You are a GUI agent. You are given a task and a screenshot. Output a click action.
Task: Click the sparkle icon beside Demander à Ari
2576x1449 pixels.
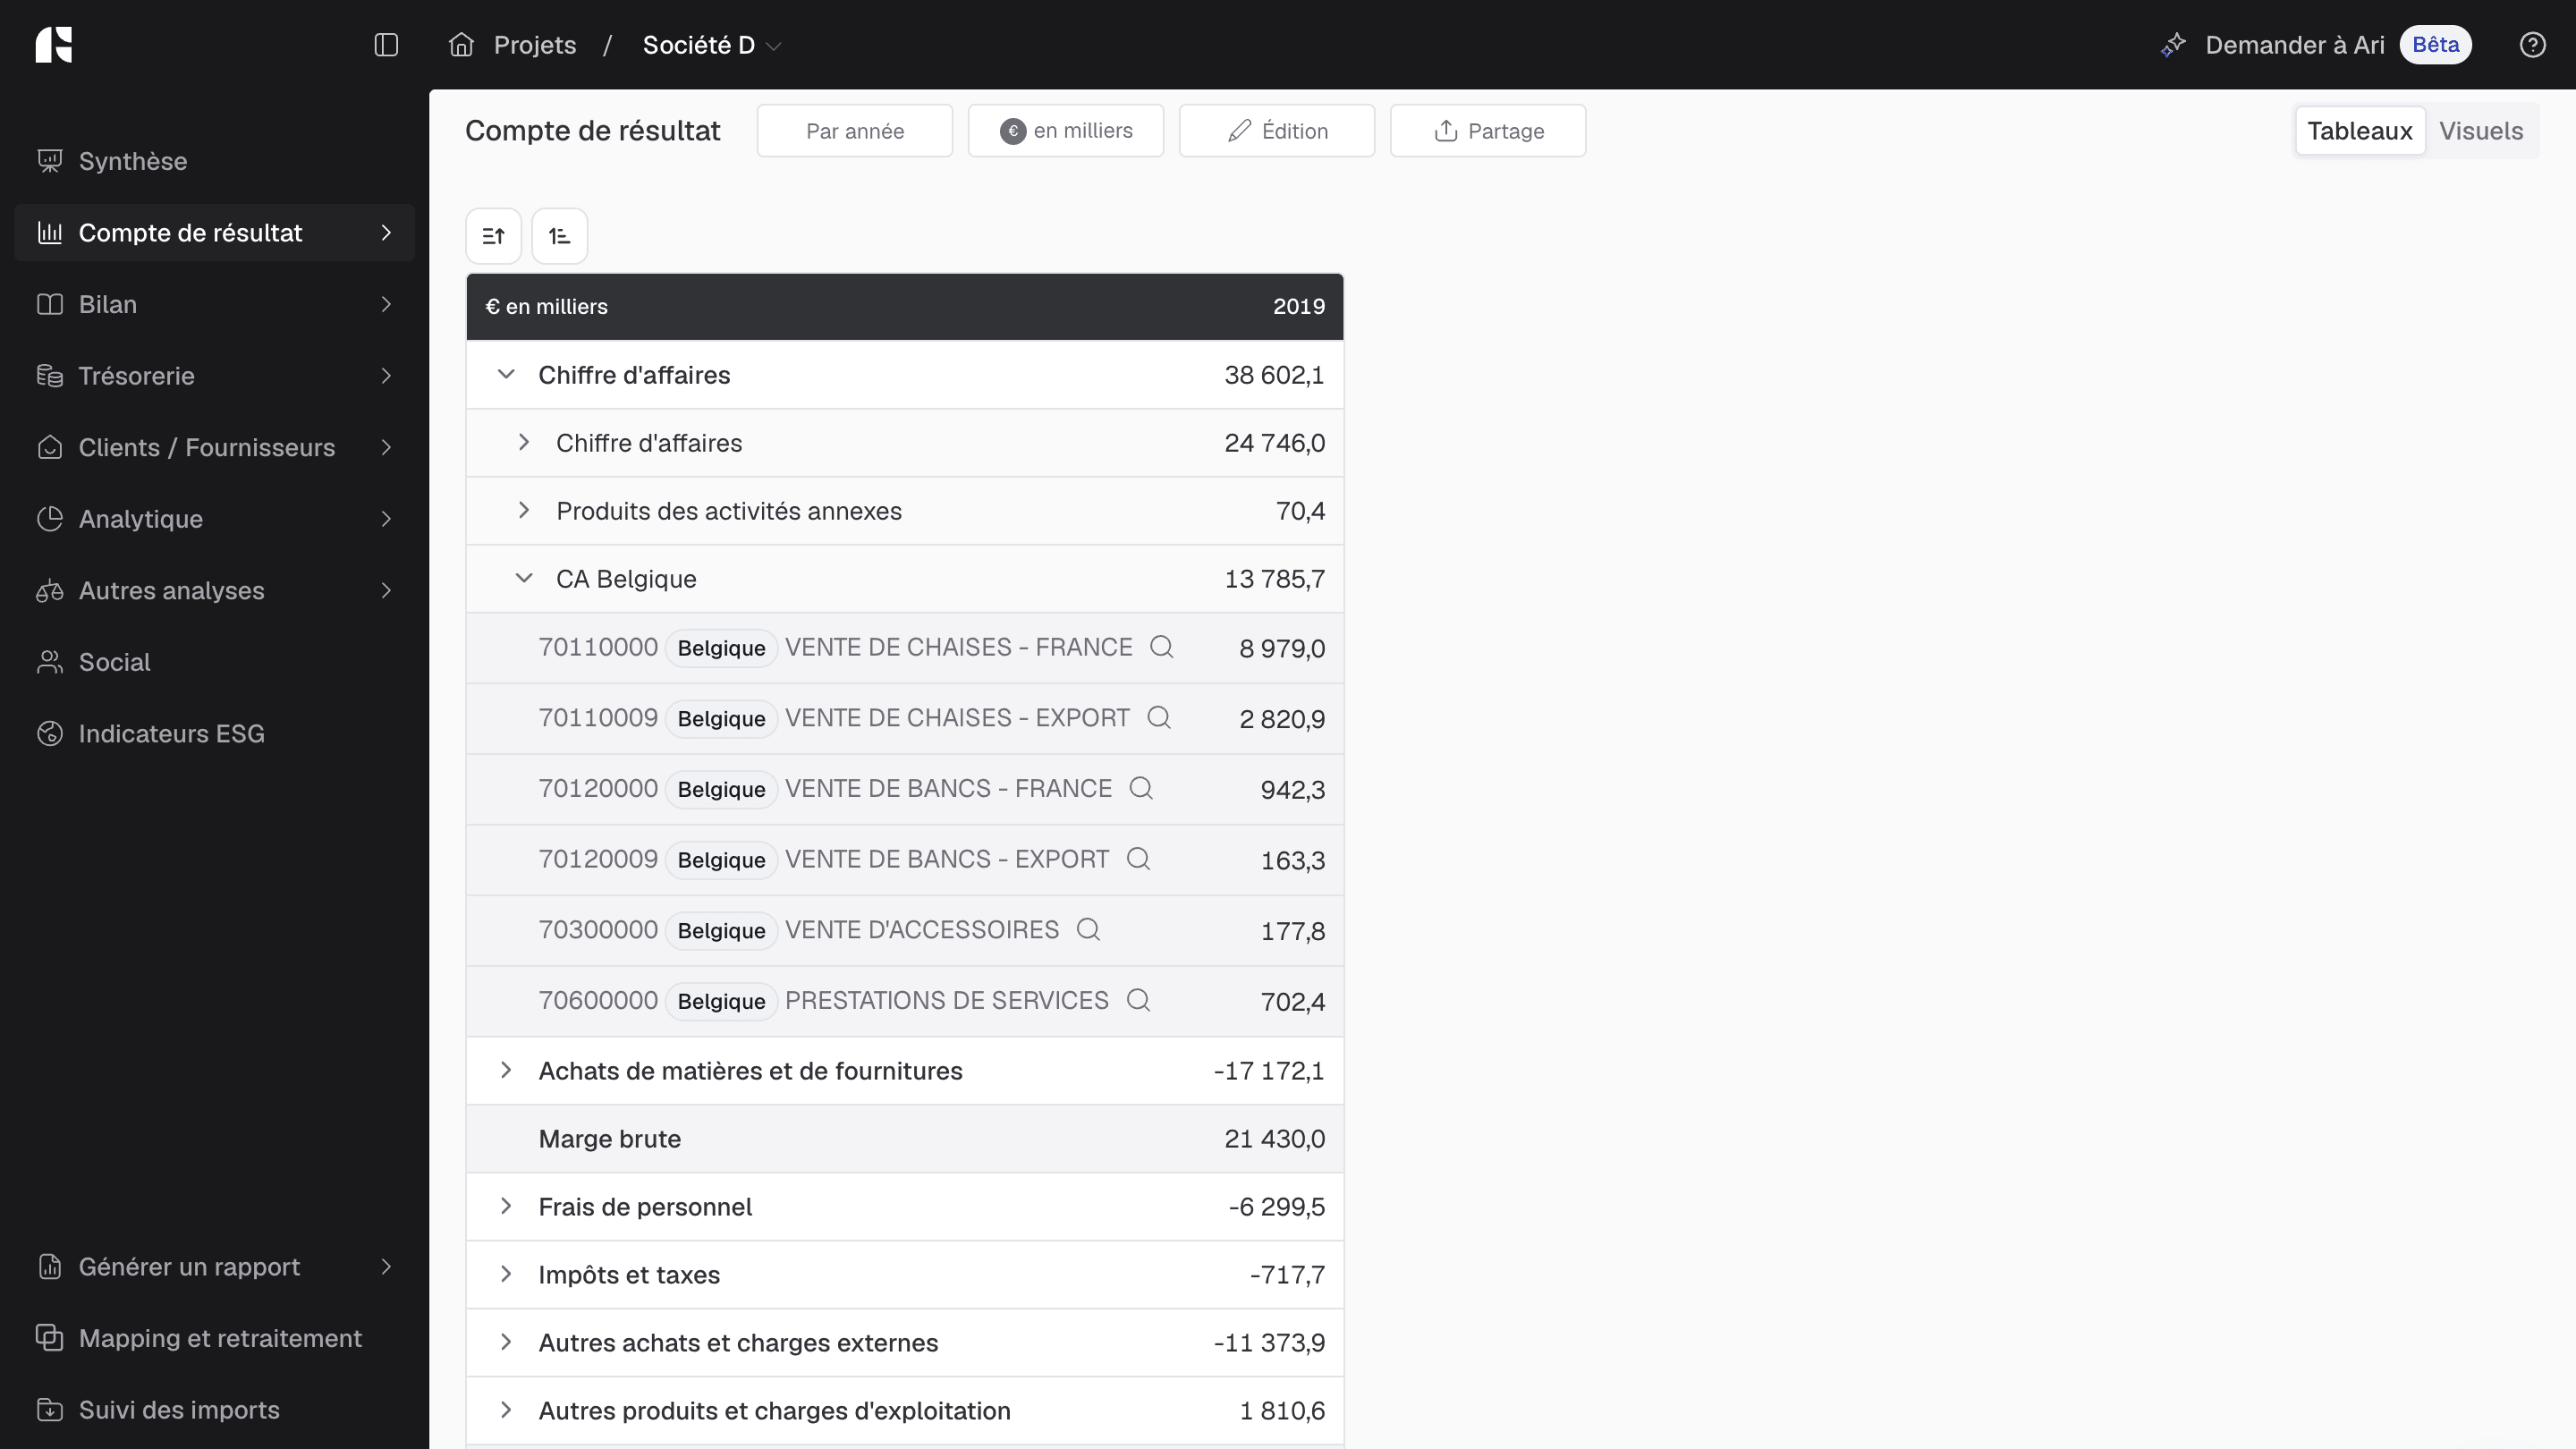(x=2173, y=45)
